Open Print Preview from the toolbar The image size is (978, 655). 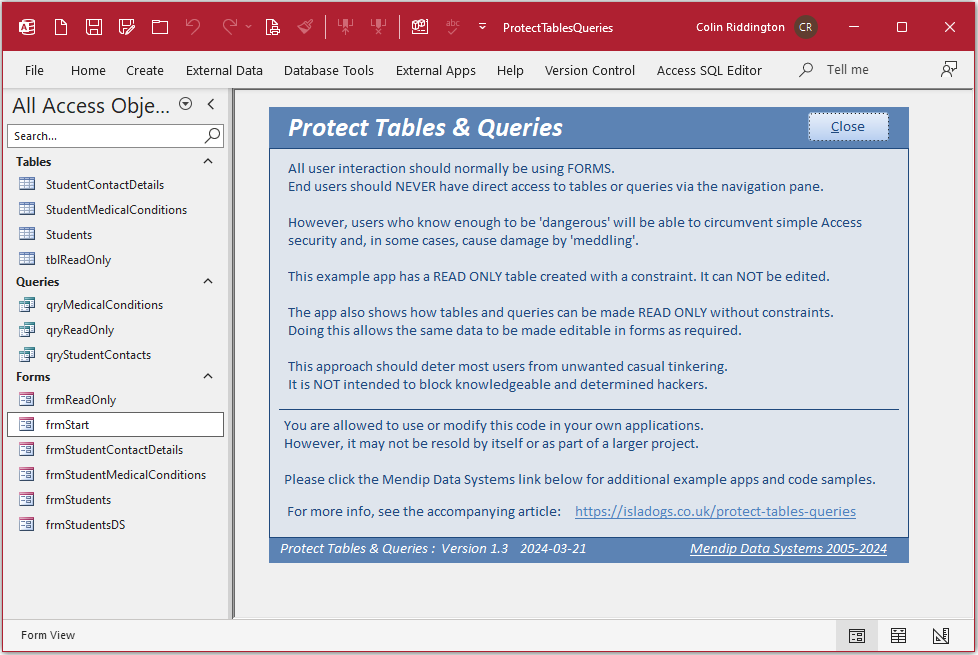point(273,27)
